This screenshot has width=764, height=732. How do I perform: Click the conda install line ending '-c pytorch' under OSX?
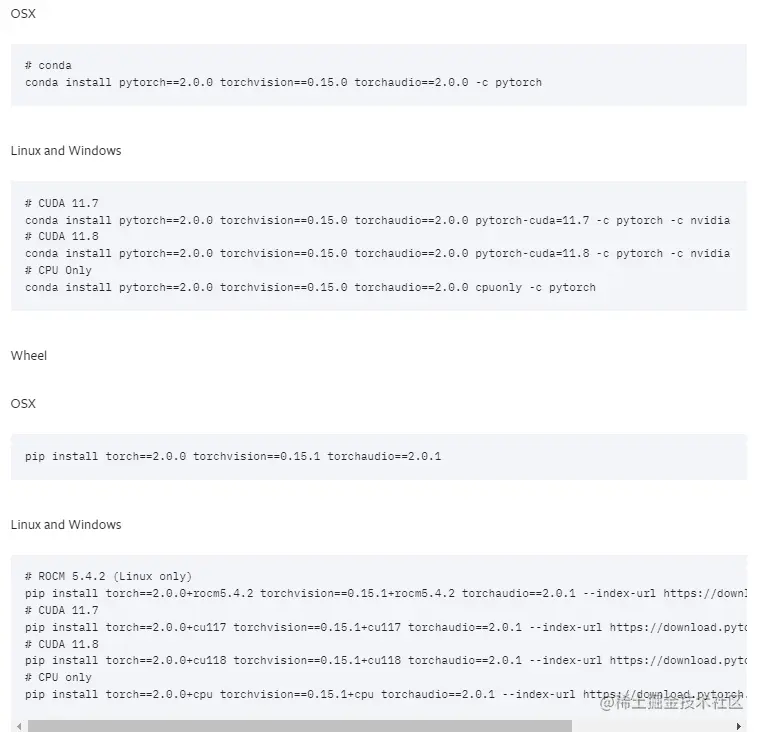[x=283, y=82]
